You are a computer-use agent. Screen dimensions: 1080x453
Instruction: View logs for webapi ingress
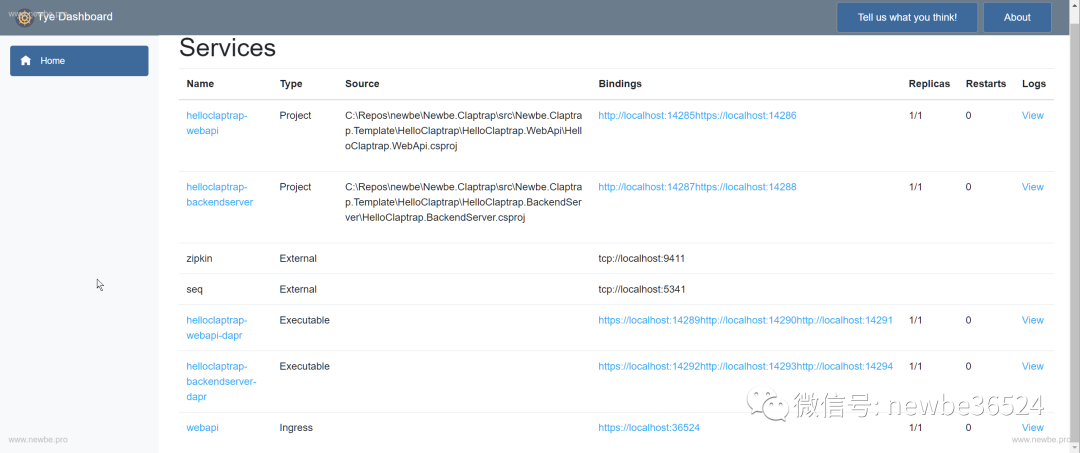coord(1032,428)
